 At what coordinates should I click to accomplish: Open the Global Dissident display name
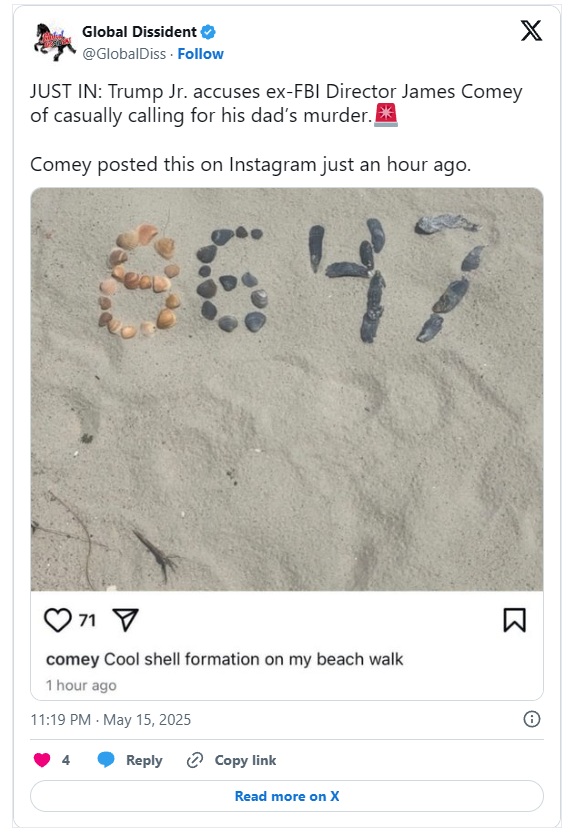[139, 32]
